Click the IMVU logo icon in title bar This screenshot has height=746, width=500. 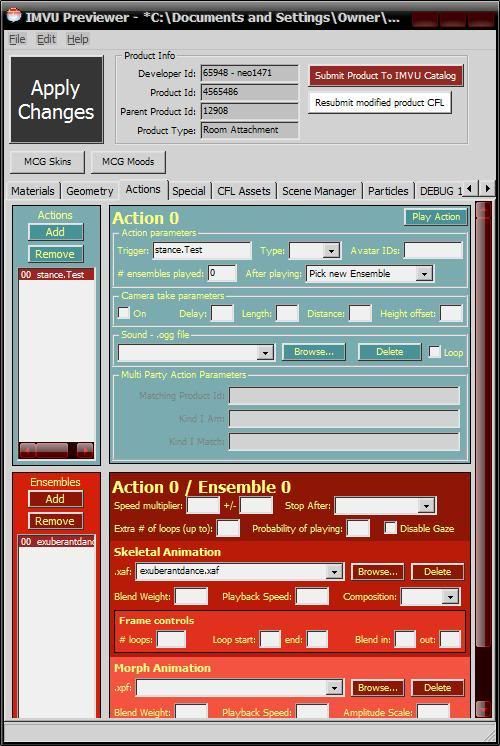[x=14, y=16]
